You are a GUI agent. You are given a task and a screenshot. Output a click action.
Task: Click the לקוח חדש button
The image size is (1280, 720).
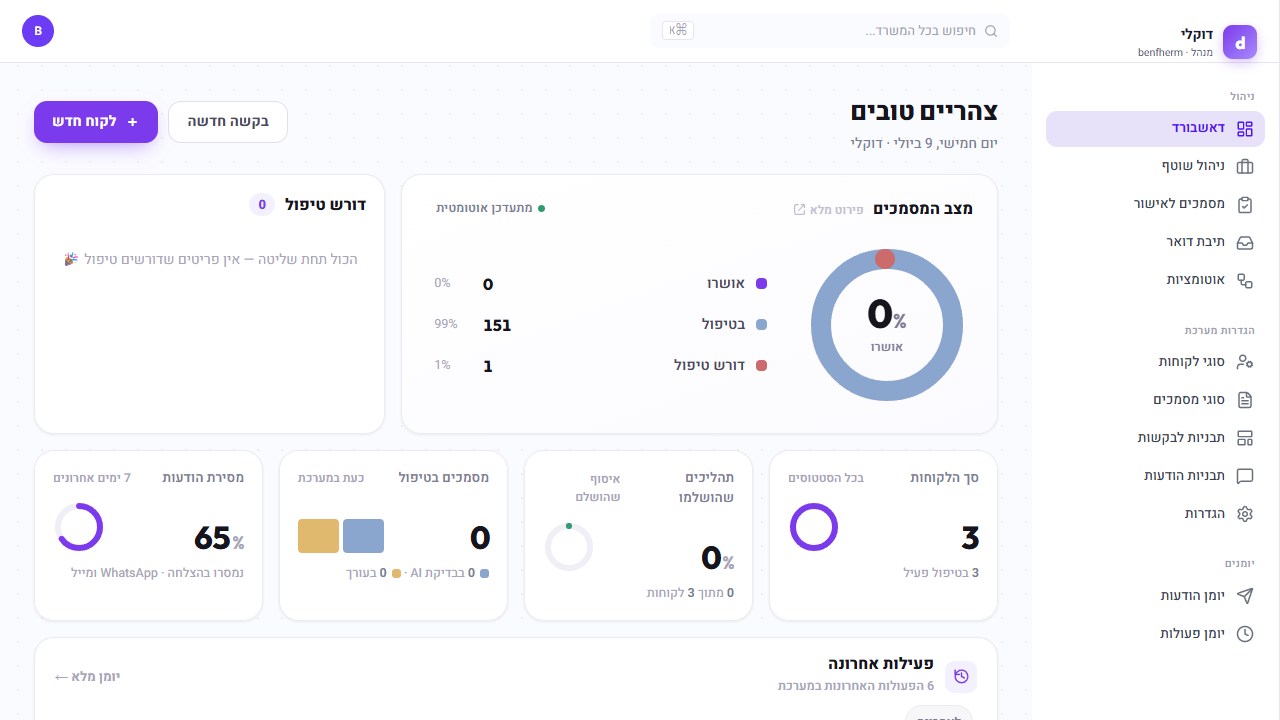[96, 122]
